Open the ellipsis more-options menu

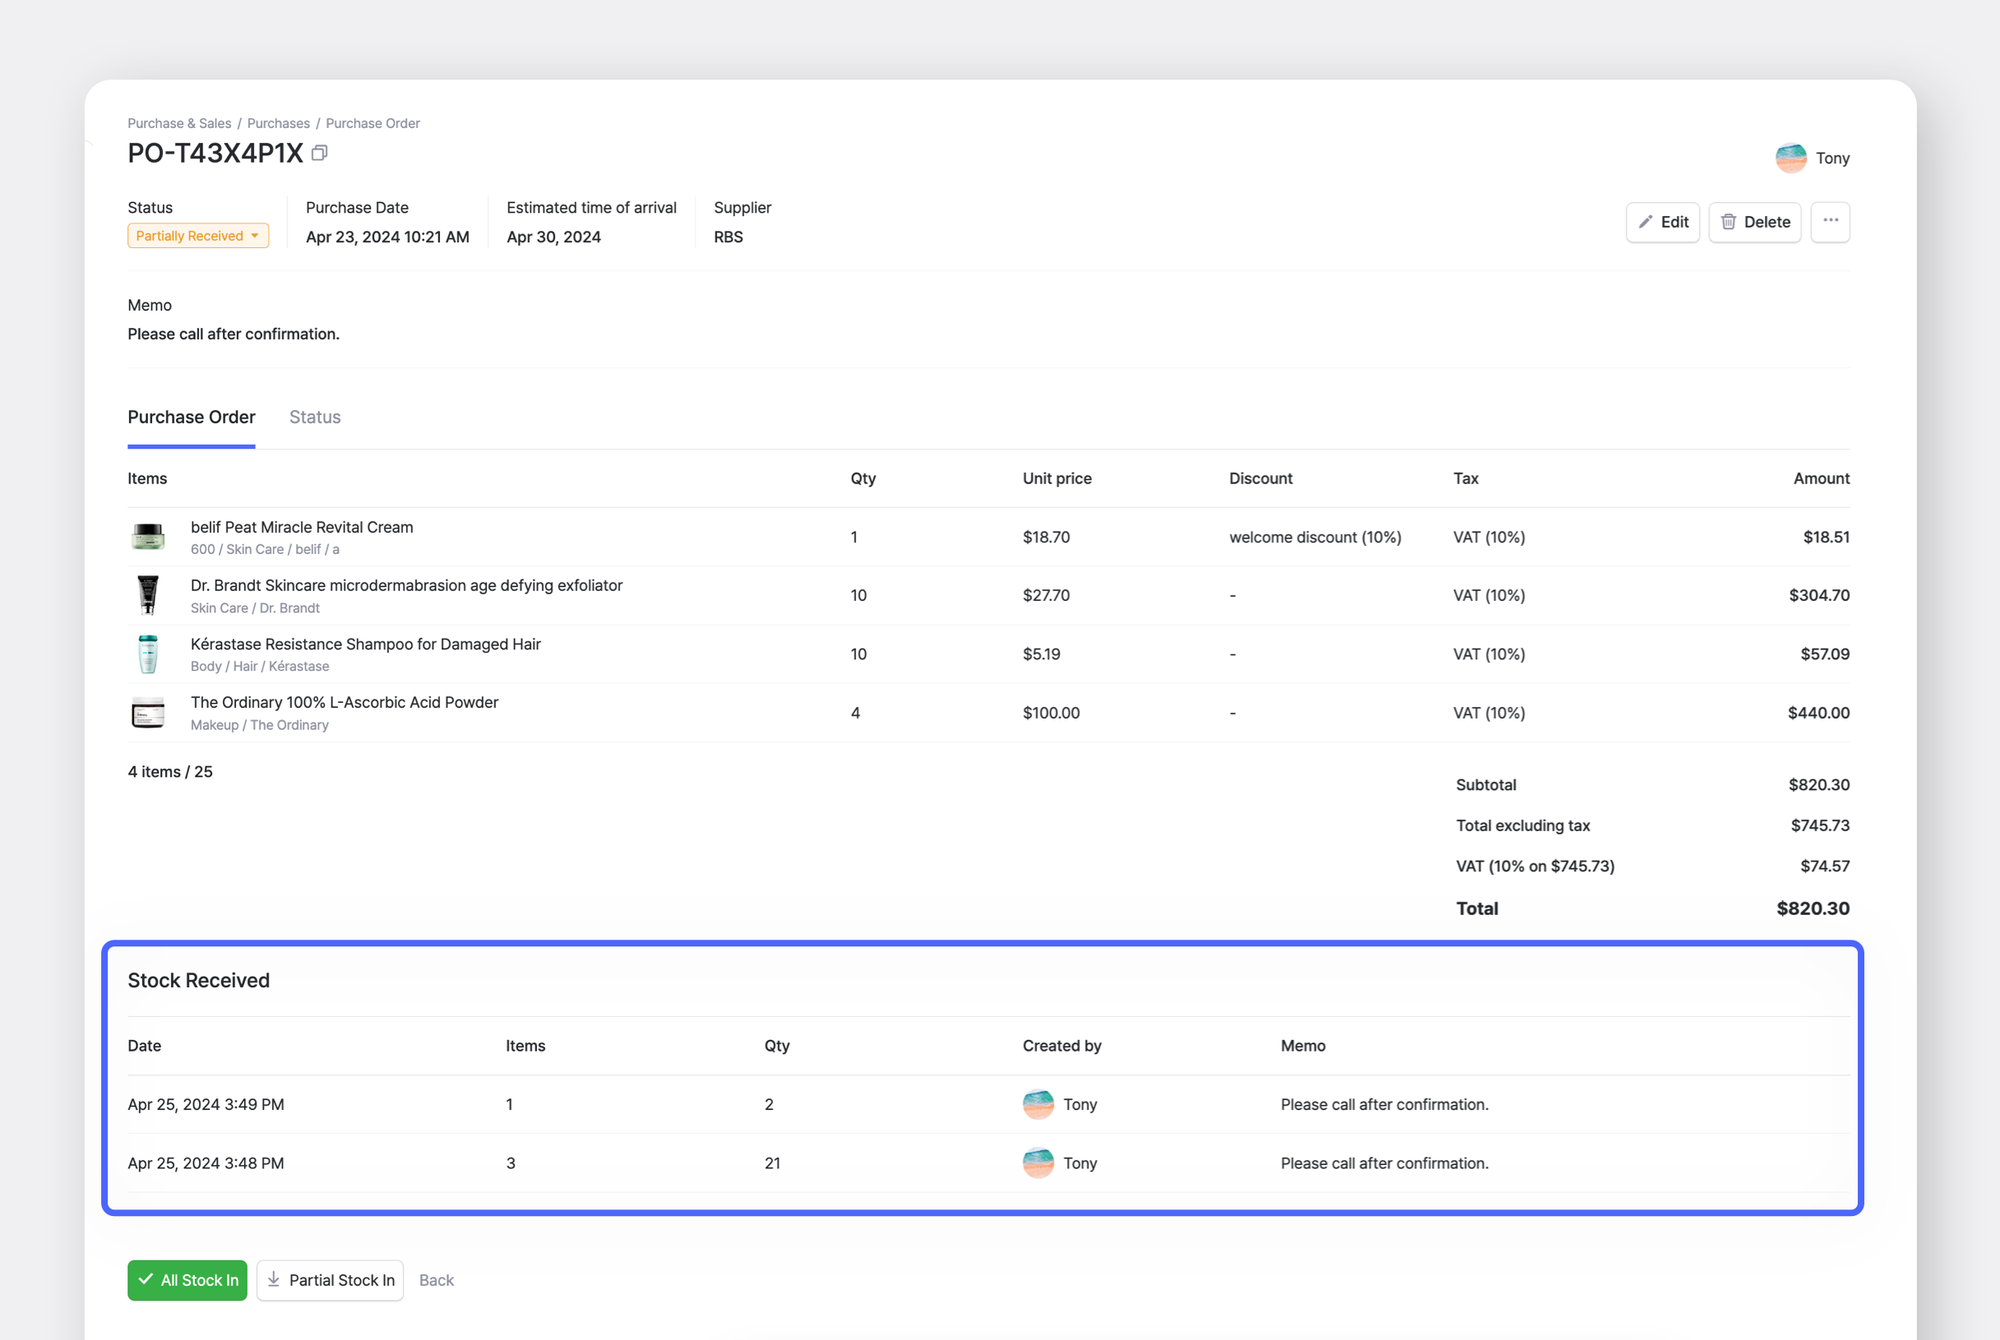pyautogui.click(x=1830, y=222)
